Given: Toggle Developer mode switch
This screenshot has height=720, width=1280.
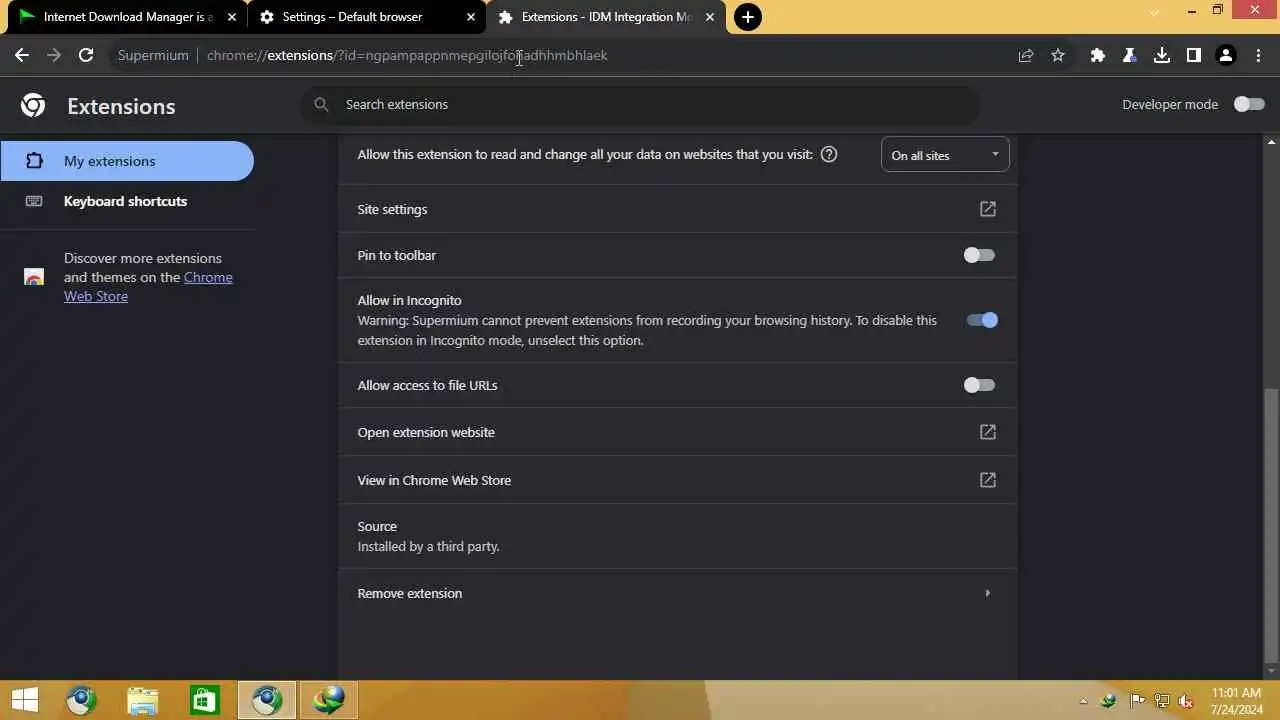Looking at the screenshot, I should pyautogui.click(x=1249, y=104).
